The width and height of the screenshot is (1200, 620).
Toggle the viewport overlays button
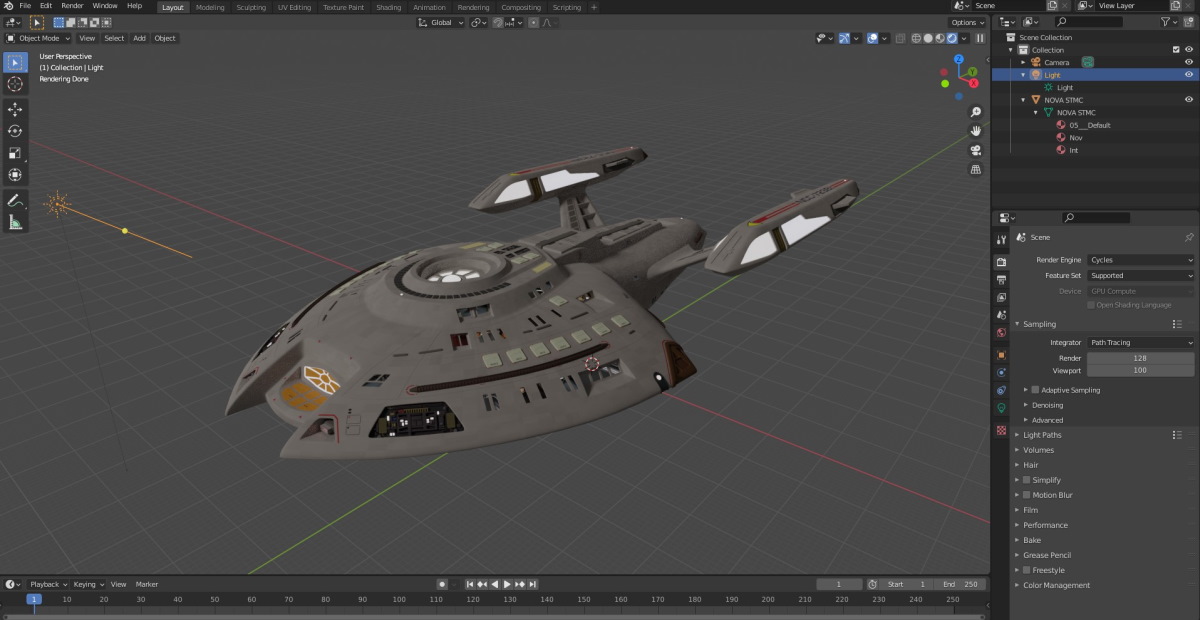tap(873, 38)
